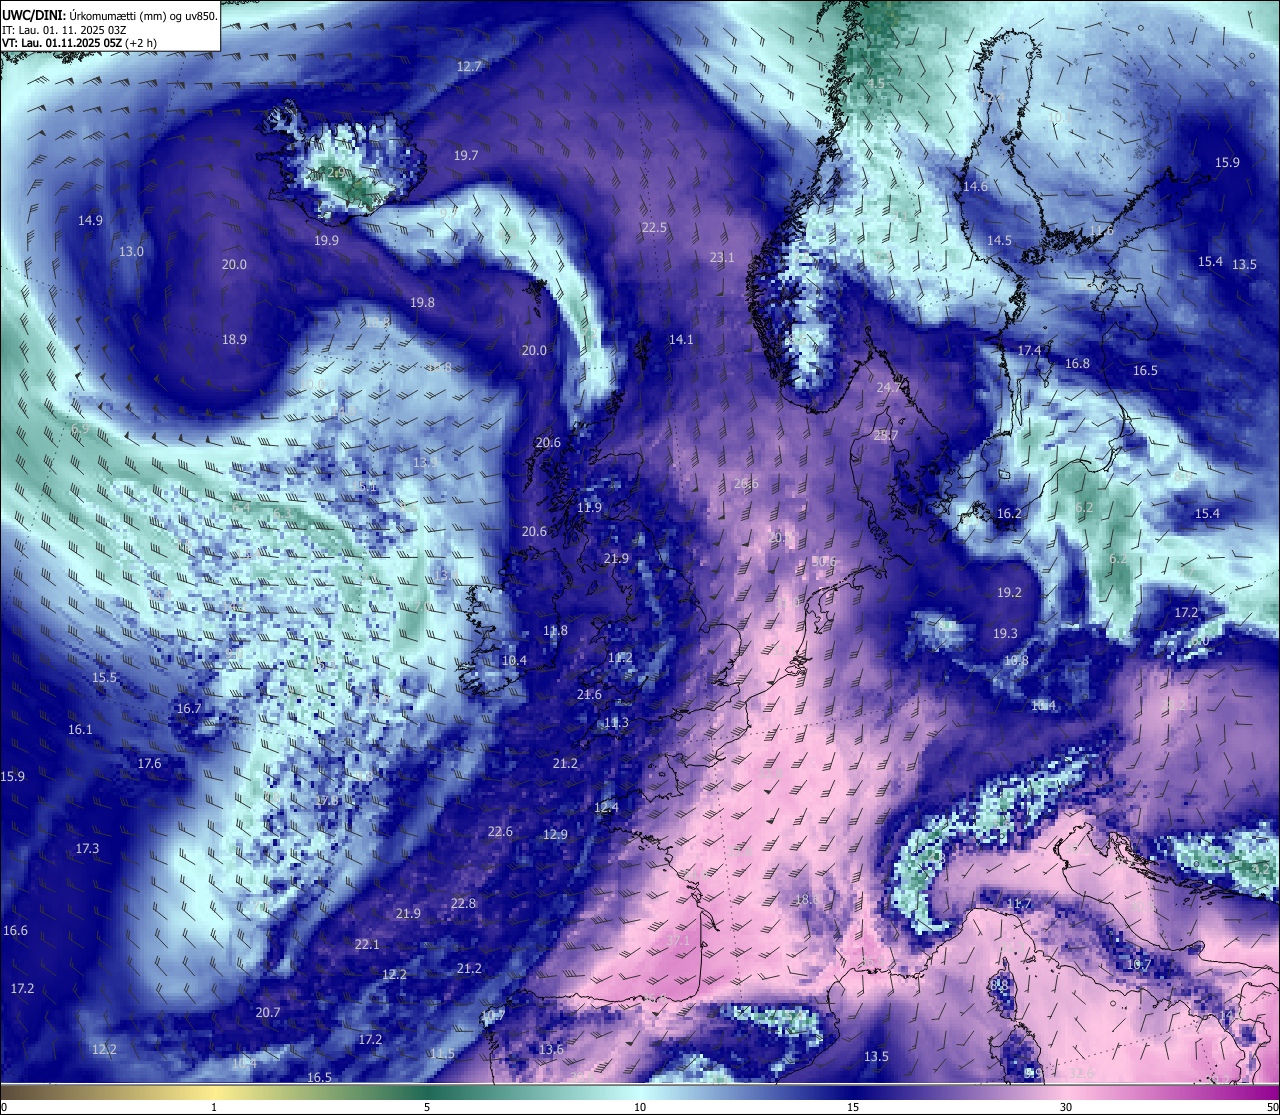1280x1115 pixels.
Task: Click the 50 tick label on the color scale
Action: pos(1272,1107)
